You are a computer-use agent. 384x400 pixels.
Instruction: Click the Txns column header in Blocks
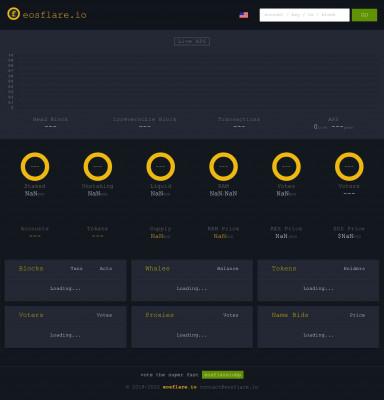click(77, 268)
